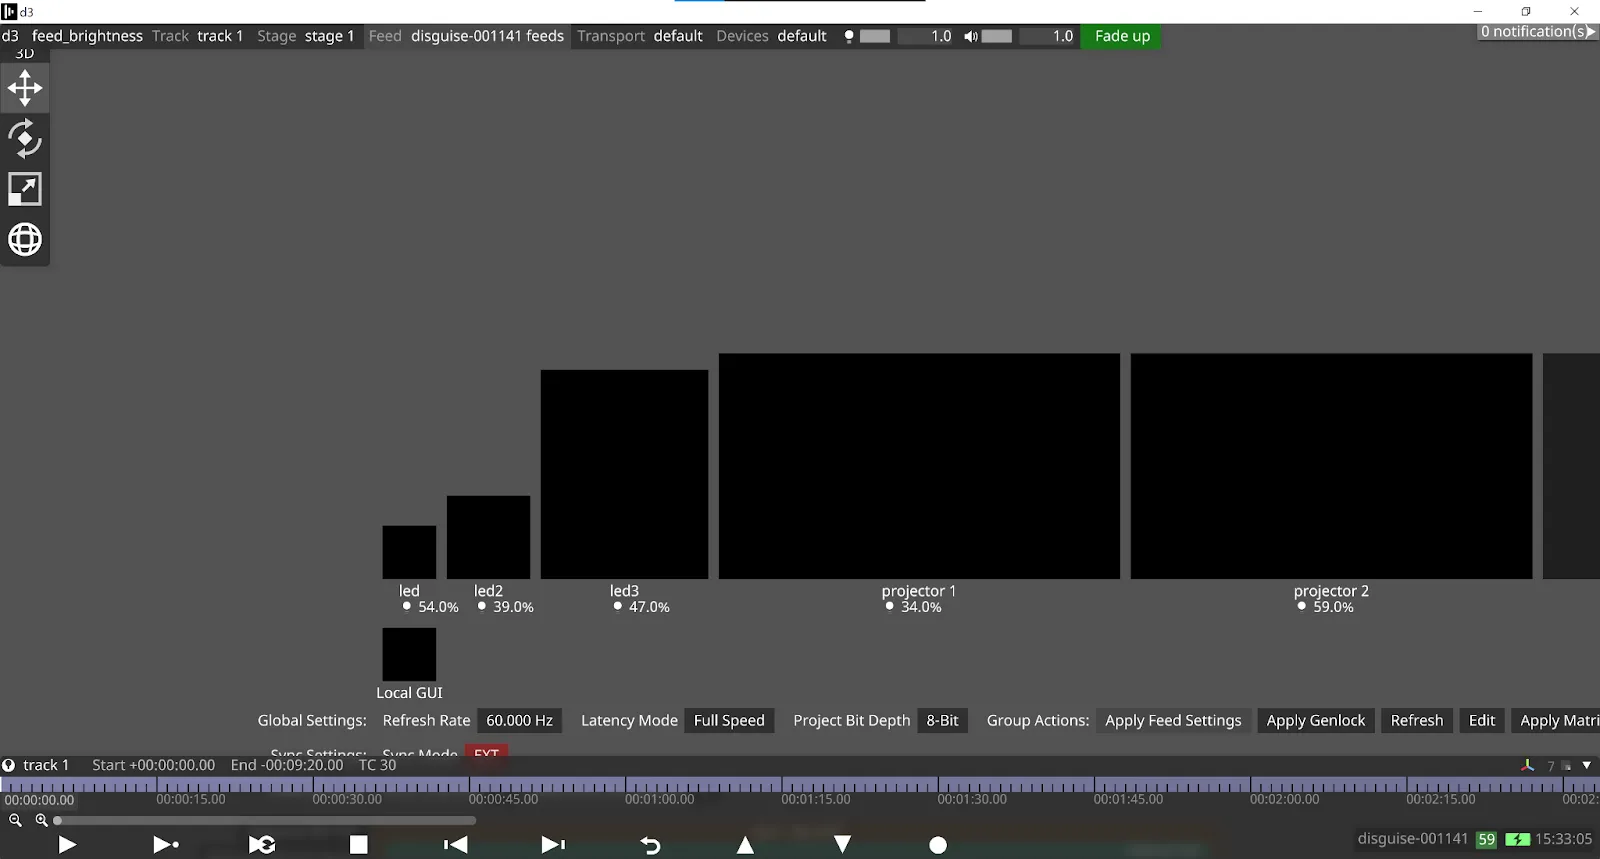Click the green Fade up button
Image resolution: width=1600 pixels, height=859 pixels.
click(1122, 36)
